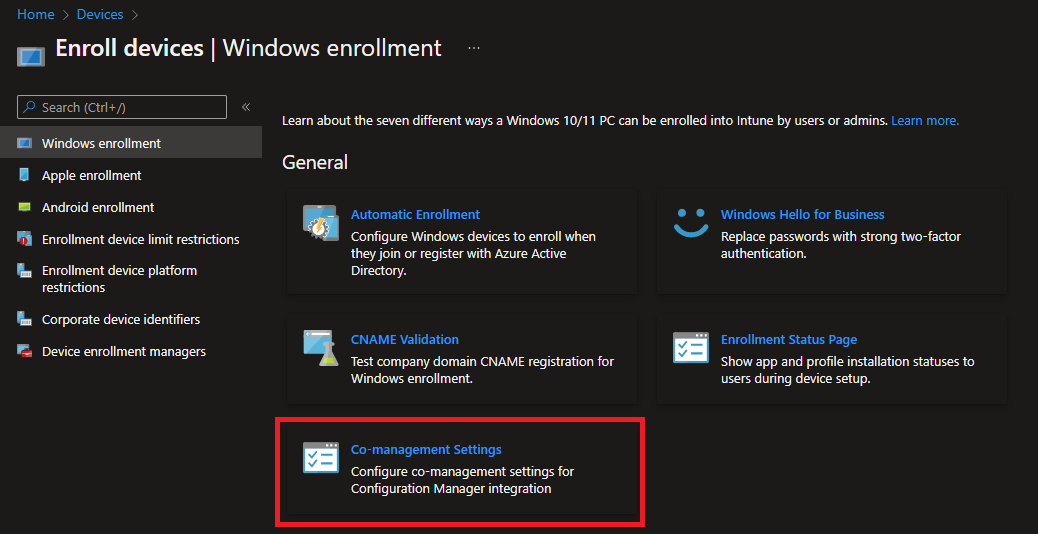Click the Android enrollment sidebar icon
Image resolution: width=1038 pixels, height=534 pixels.
click(24, 207)
